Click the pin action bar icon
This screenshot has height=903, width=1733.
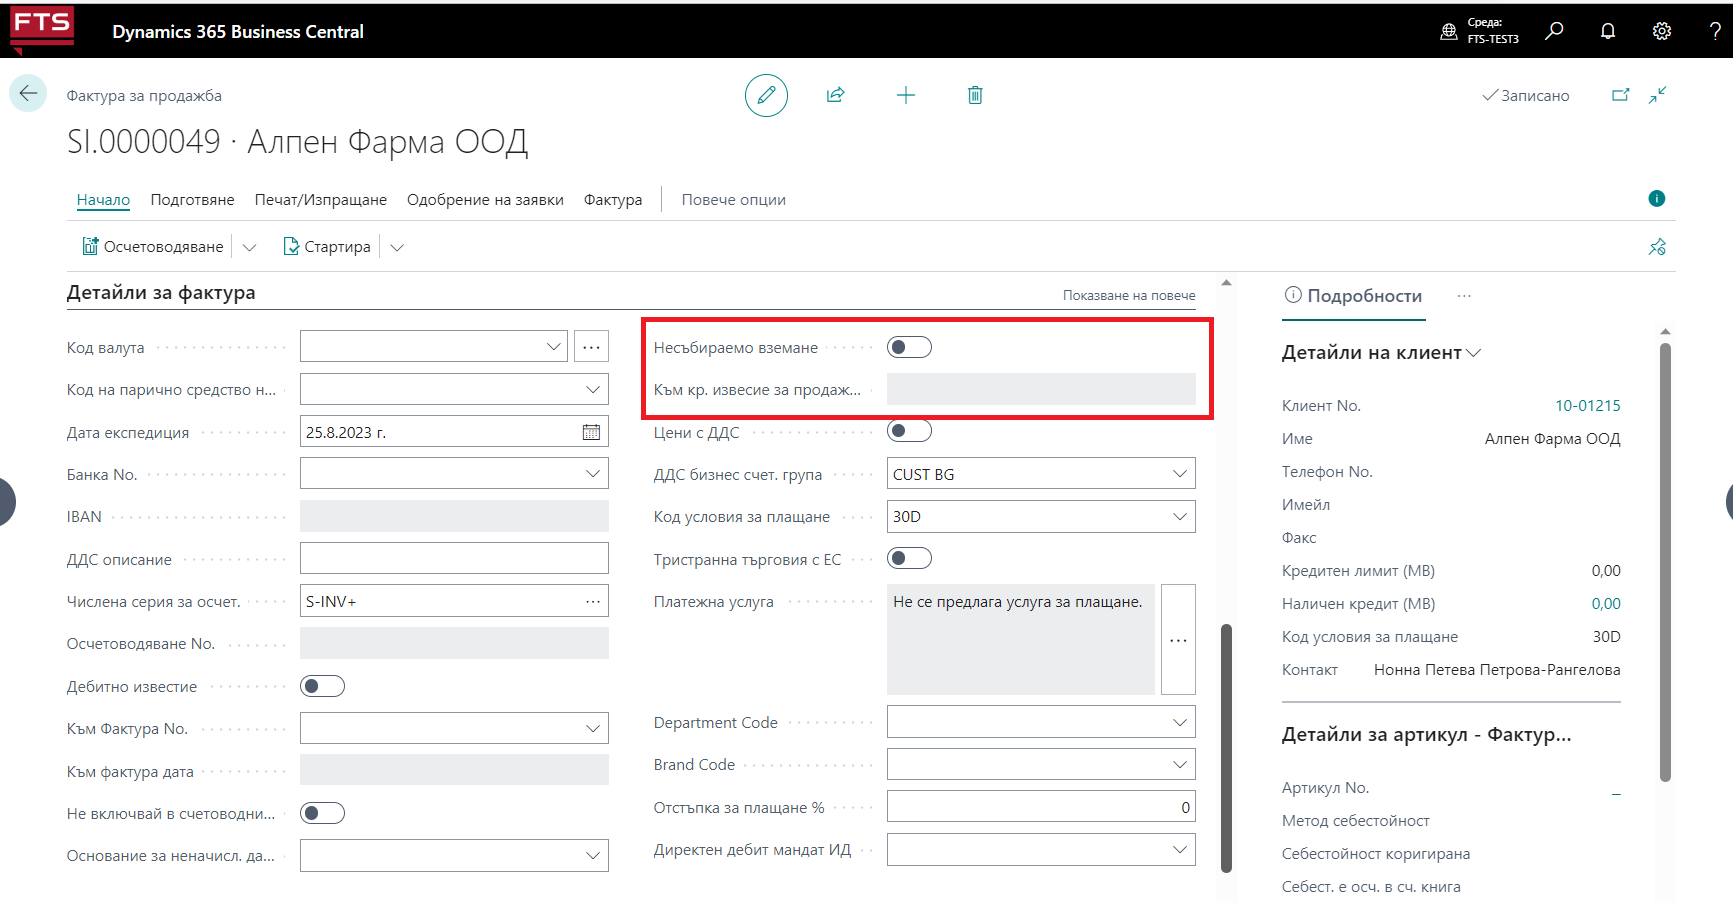[1657, 247]
